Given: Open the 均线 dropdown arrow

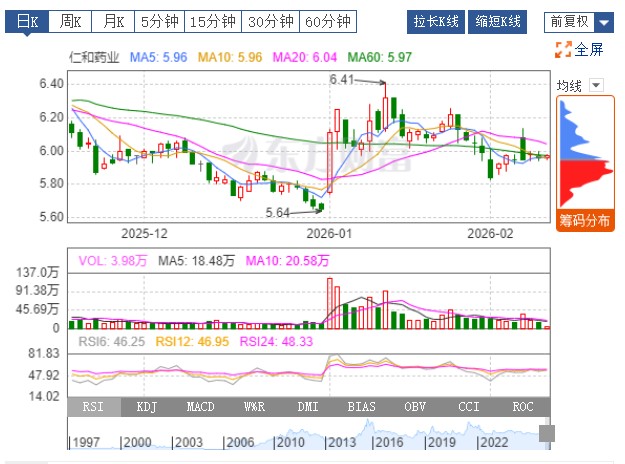Looking at the screenshot, I should pos(596,85).
